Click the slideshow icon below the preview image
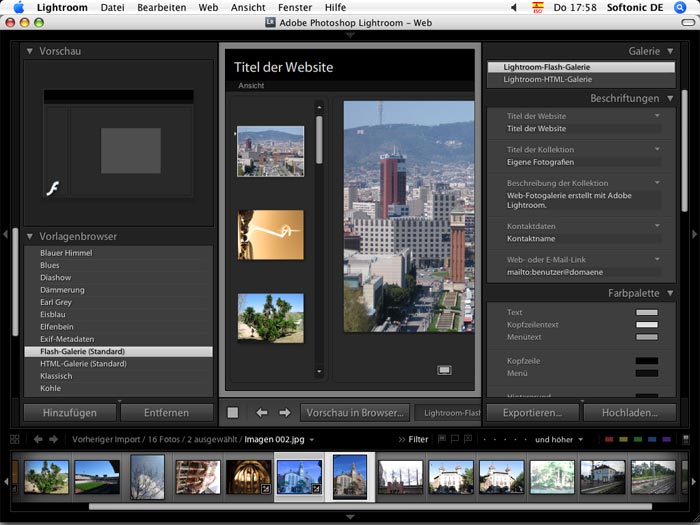The width and height of the screenshot is (700, 525). [x=444, y=370]
